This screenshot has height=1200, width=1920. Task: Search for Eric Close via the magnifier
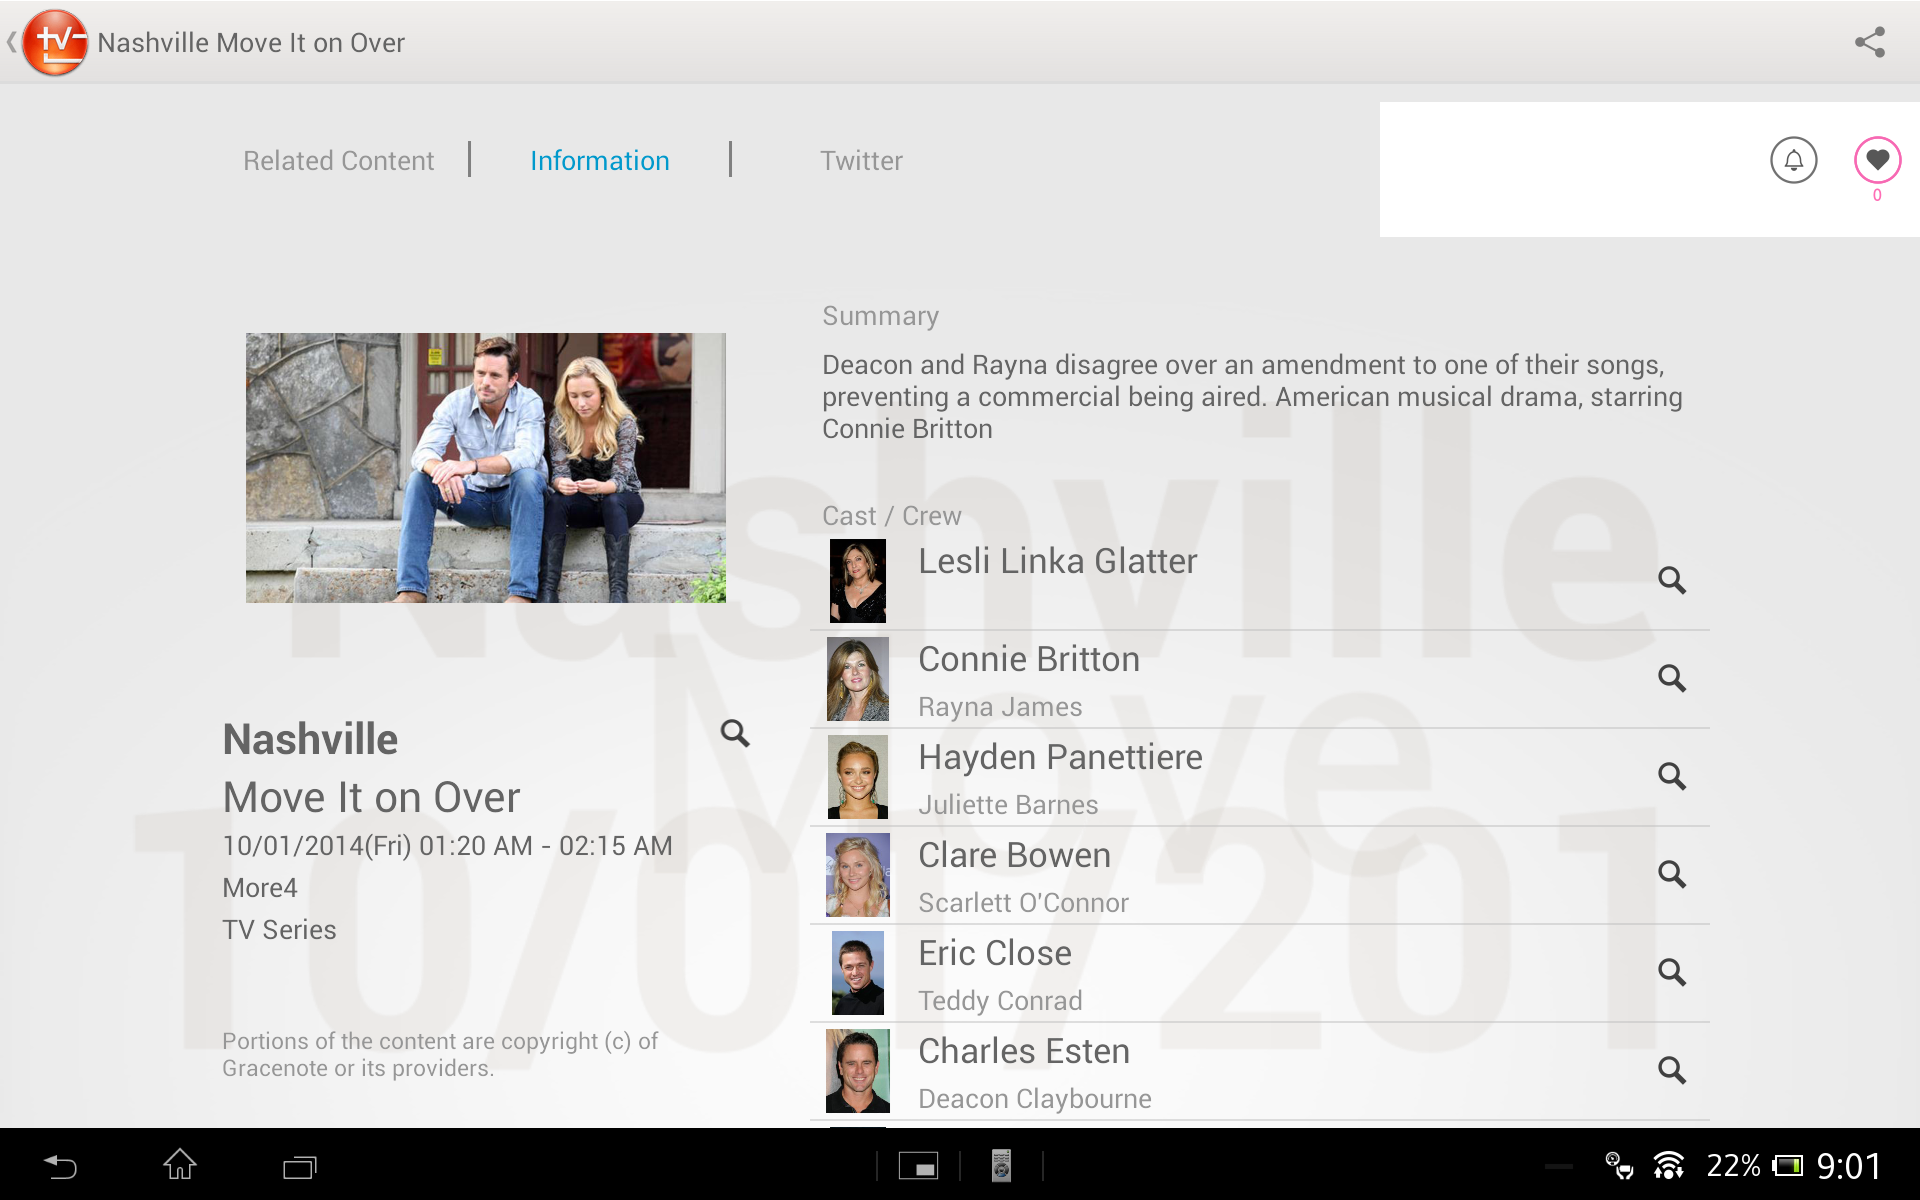(x=1672, y=972)
